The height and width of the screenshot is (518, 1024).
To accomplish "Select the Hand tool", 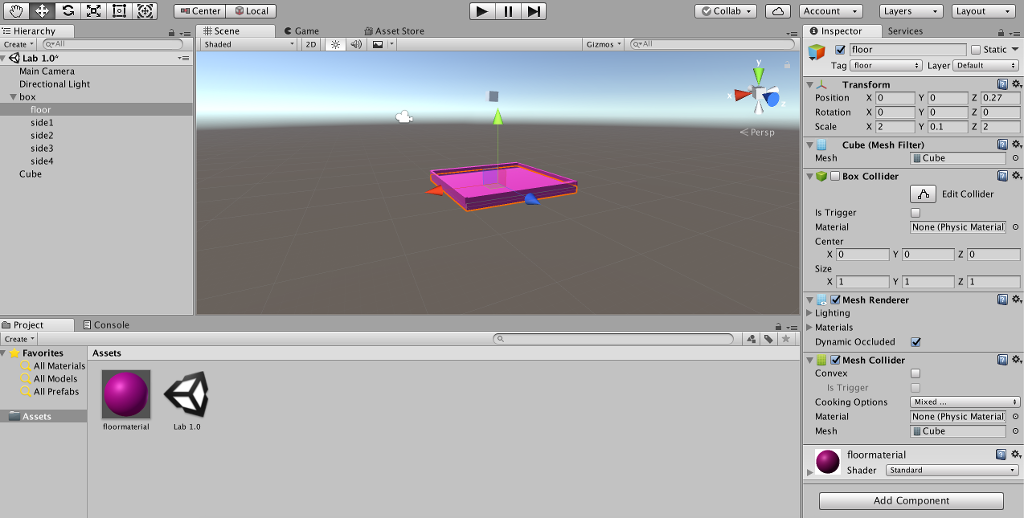I will click(16, 11).
